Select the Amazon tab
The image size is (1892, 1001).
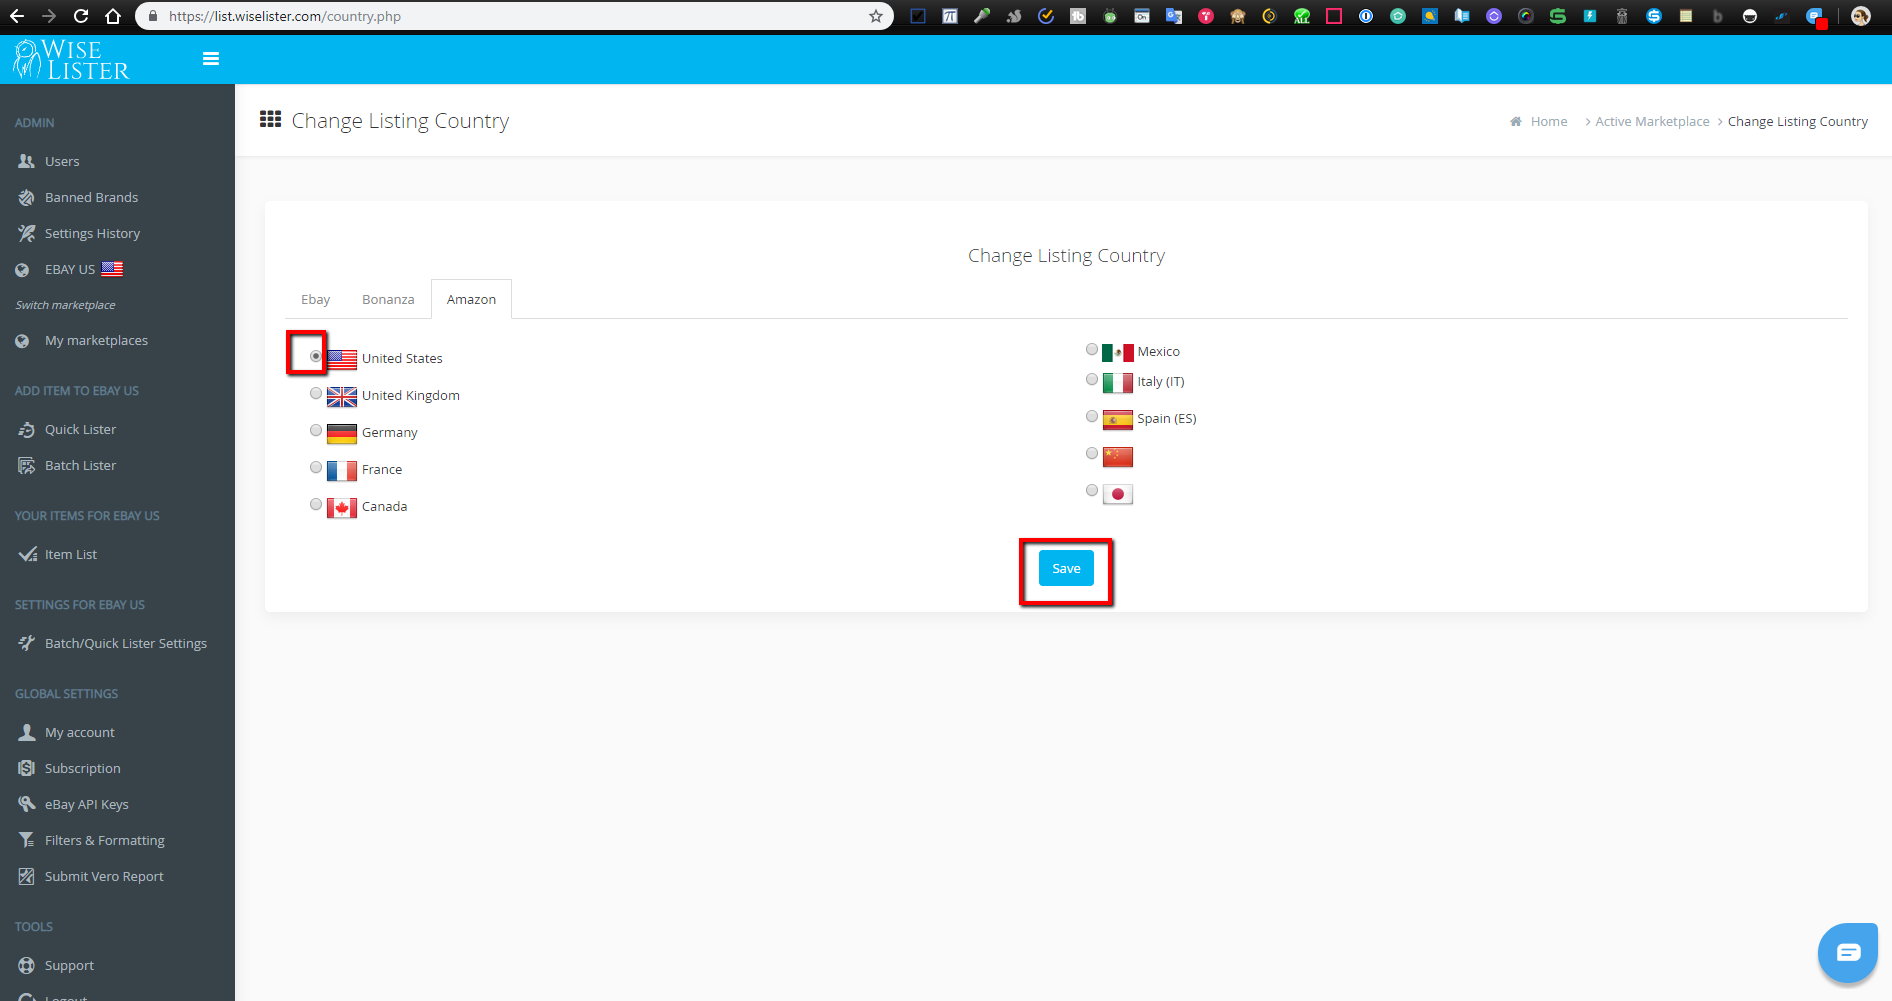pyautogui.click(x=471, y=299)
